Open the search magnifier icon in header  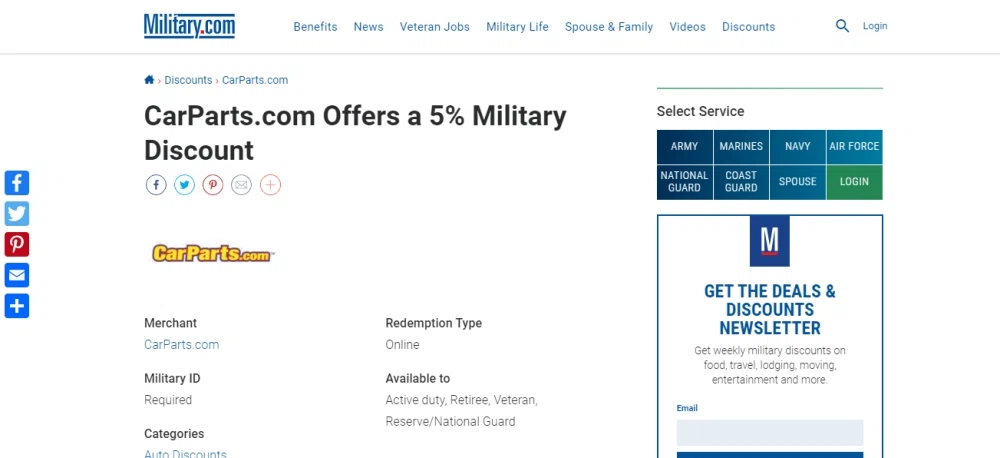842,26
